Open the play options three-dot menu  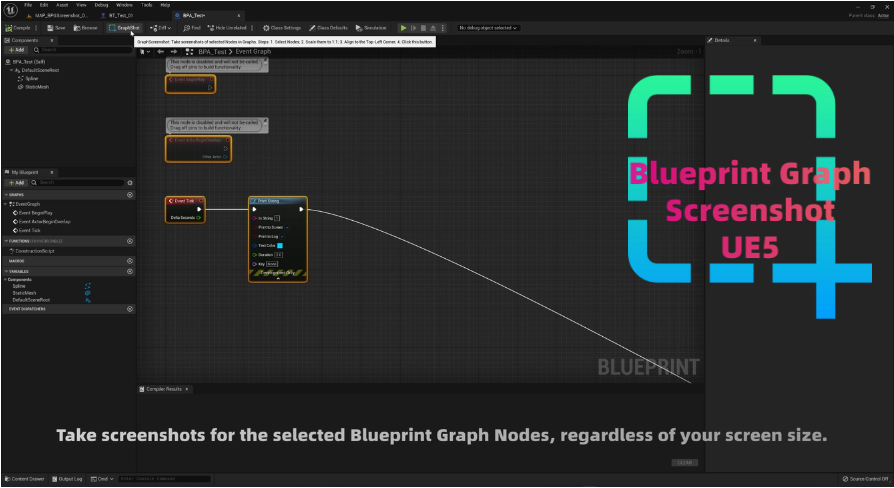[x=442, y=28]
